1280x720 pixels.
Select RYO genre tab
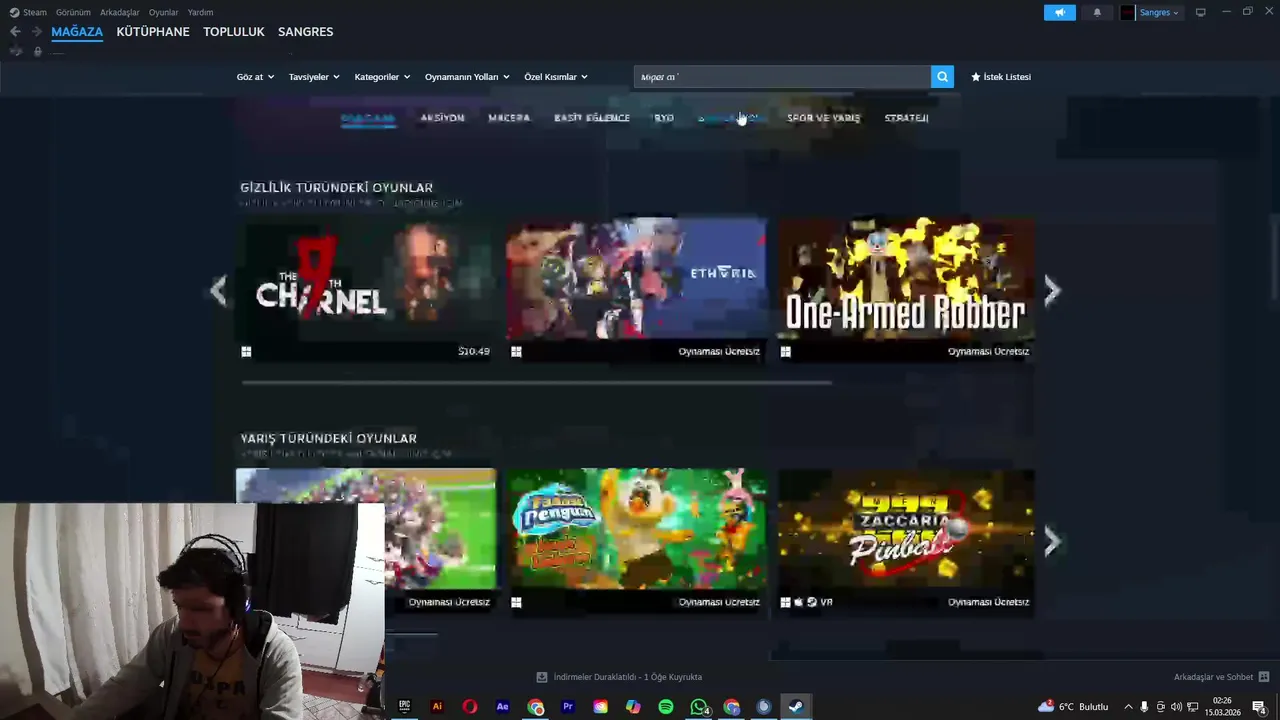tap(664, 118)
